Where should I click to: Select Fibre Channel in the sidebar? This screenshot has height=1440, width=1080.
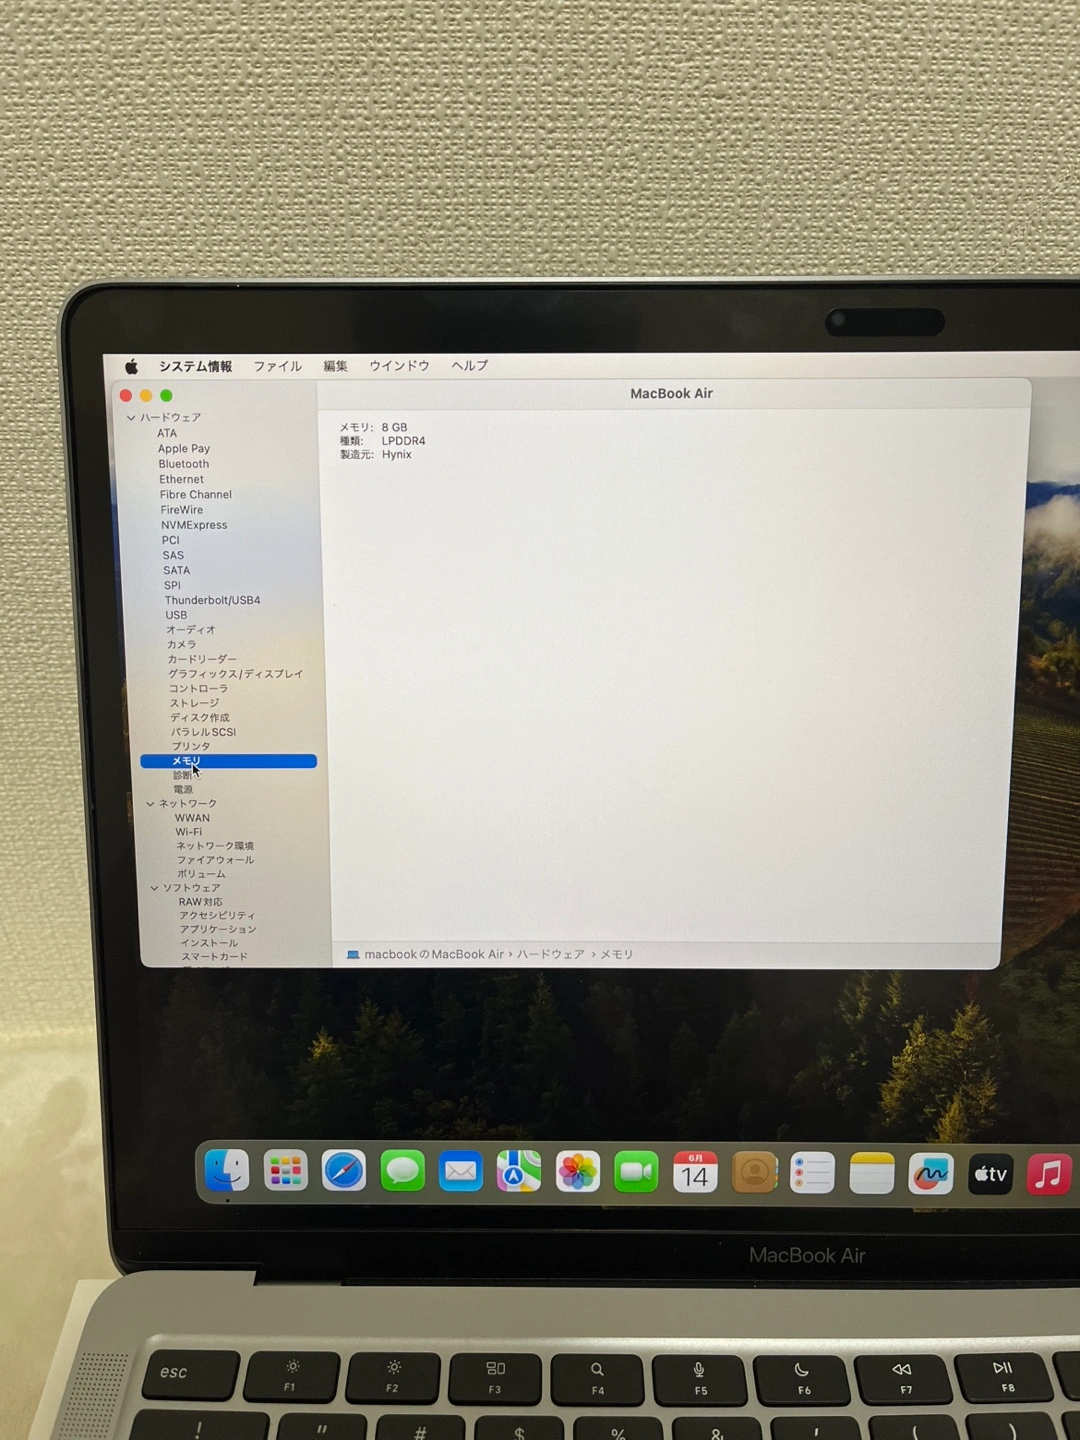(x=196, y=494)
